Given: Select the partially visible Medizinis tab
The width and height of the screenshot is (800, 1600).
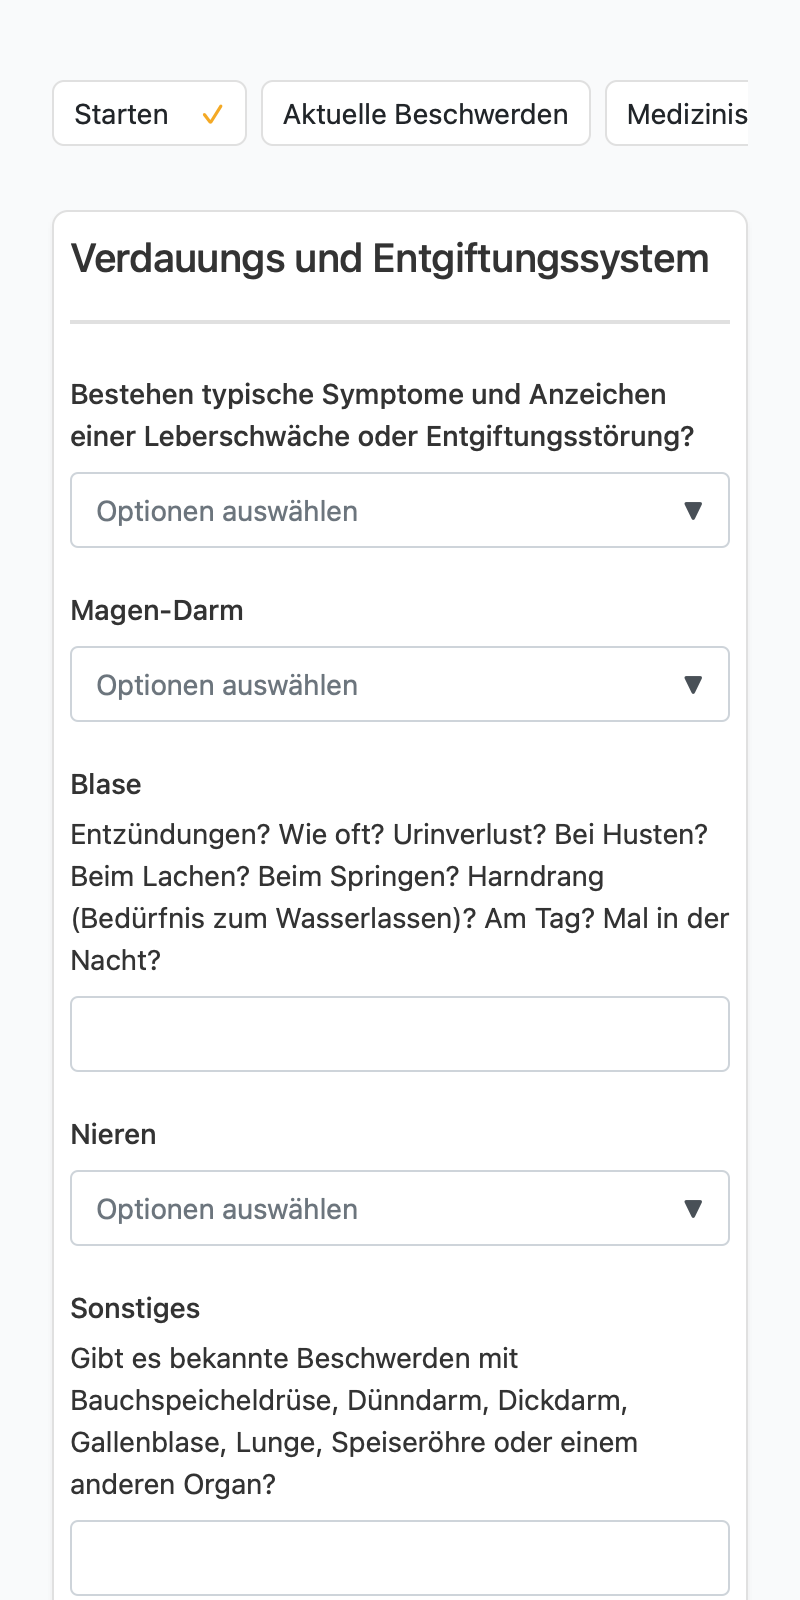Looking at the screenshot, I should coord(677,113).
